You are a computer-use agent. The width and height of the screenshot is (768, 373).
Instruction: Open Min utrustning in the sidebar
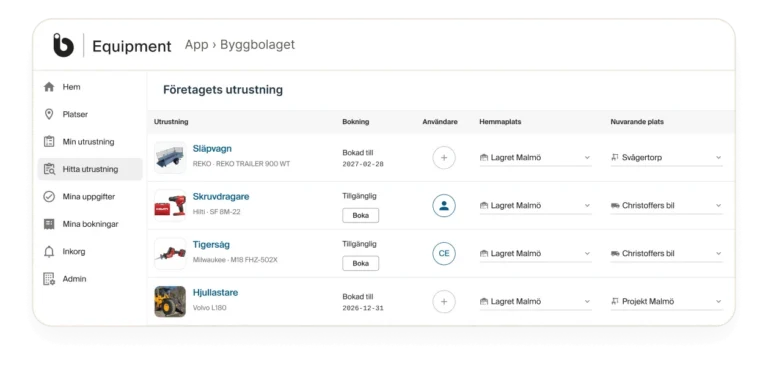[90, 142]
